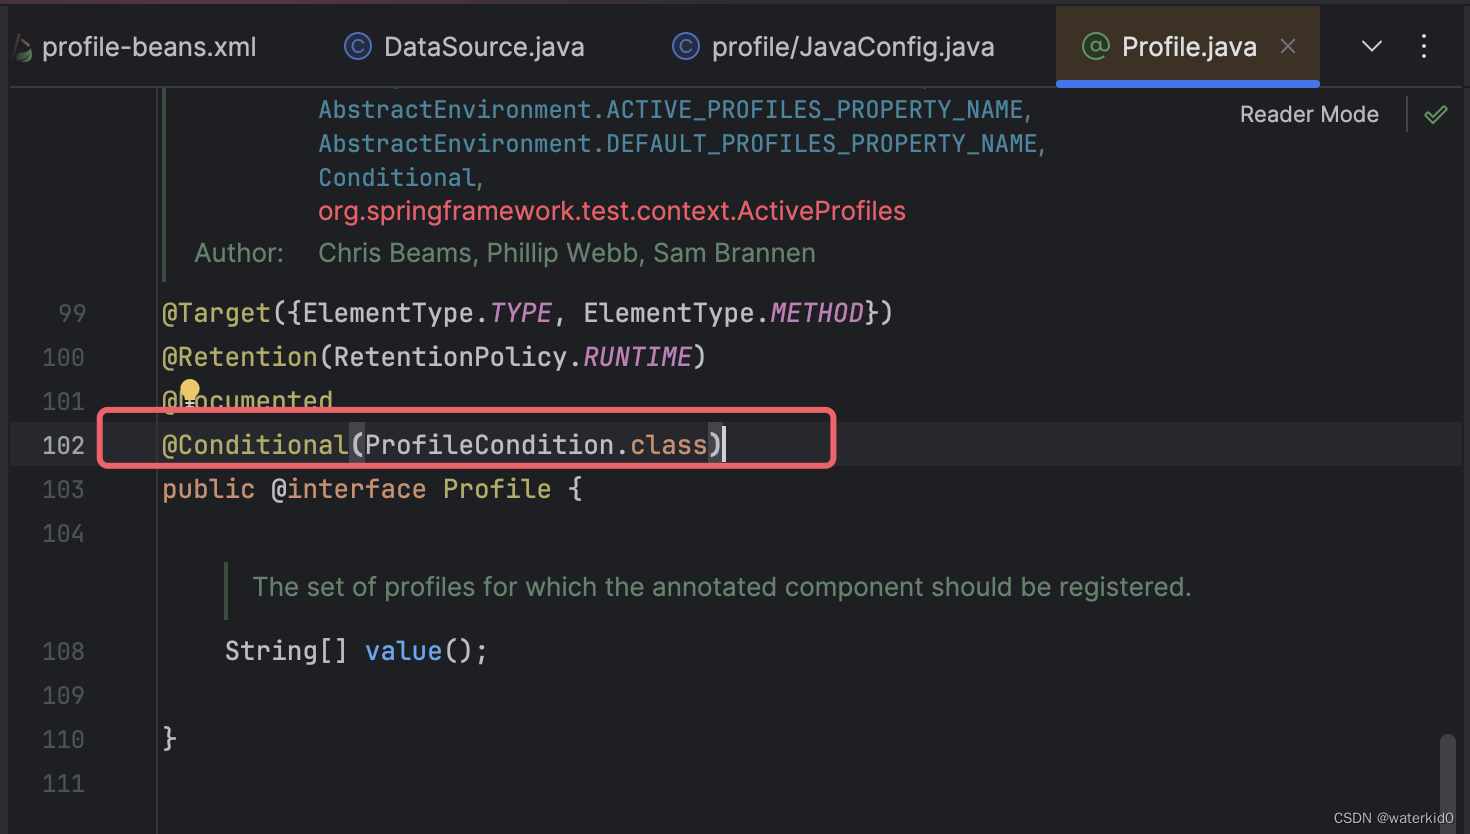Click ProfileCondition.class on line 102

(536, 445)
